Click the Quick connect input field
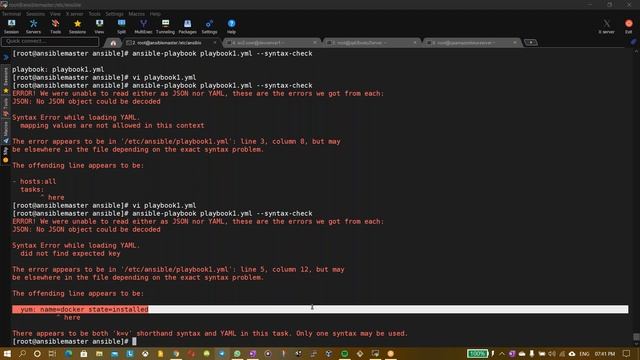Screen dimensions: 640x360 50,41
